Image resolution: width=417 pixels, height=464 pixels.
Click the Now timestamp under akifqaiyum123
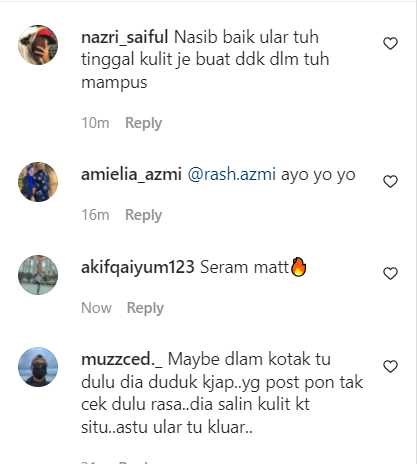[96, 308]
